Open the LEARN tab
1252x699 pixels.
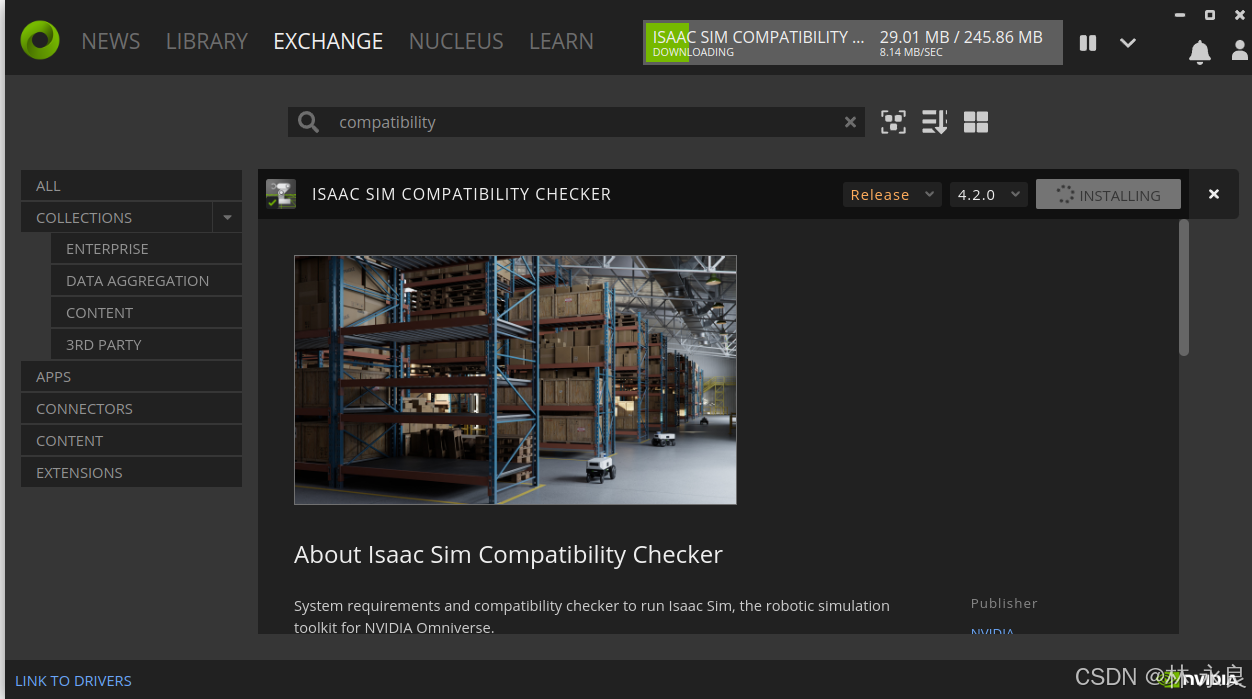(561, 41)
